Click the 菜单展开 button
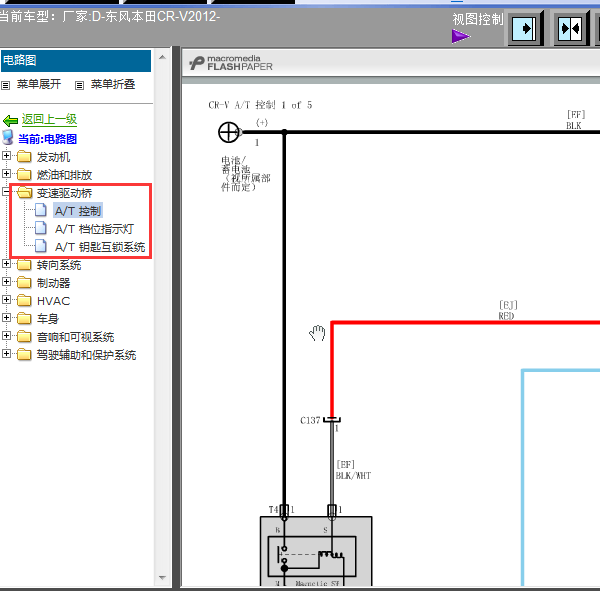 39,84
